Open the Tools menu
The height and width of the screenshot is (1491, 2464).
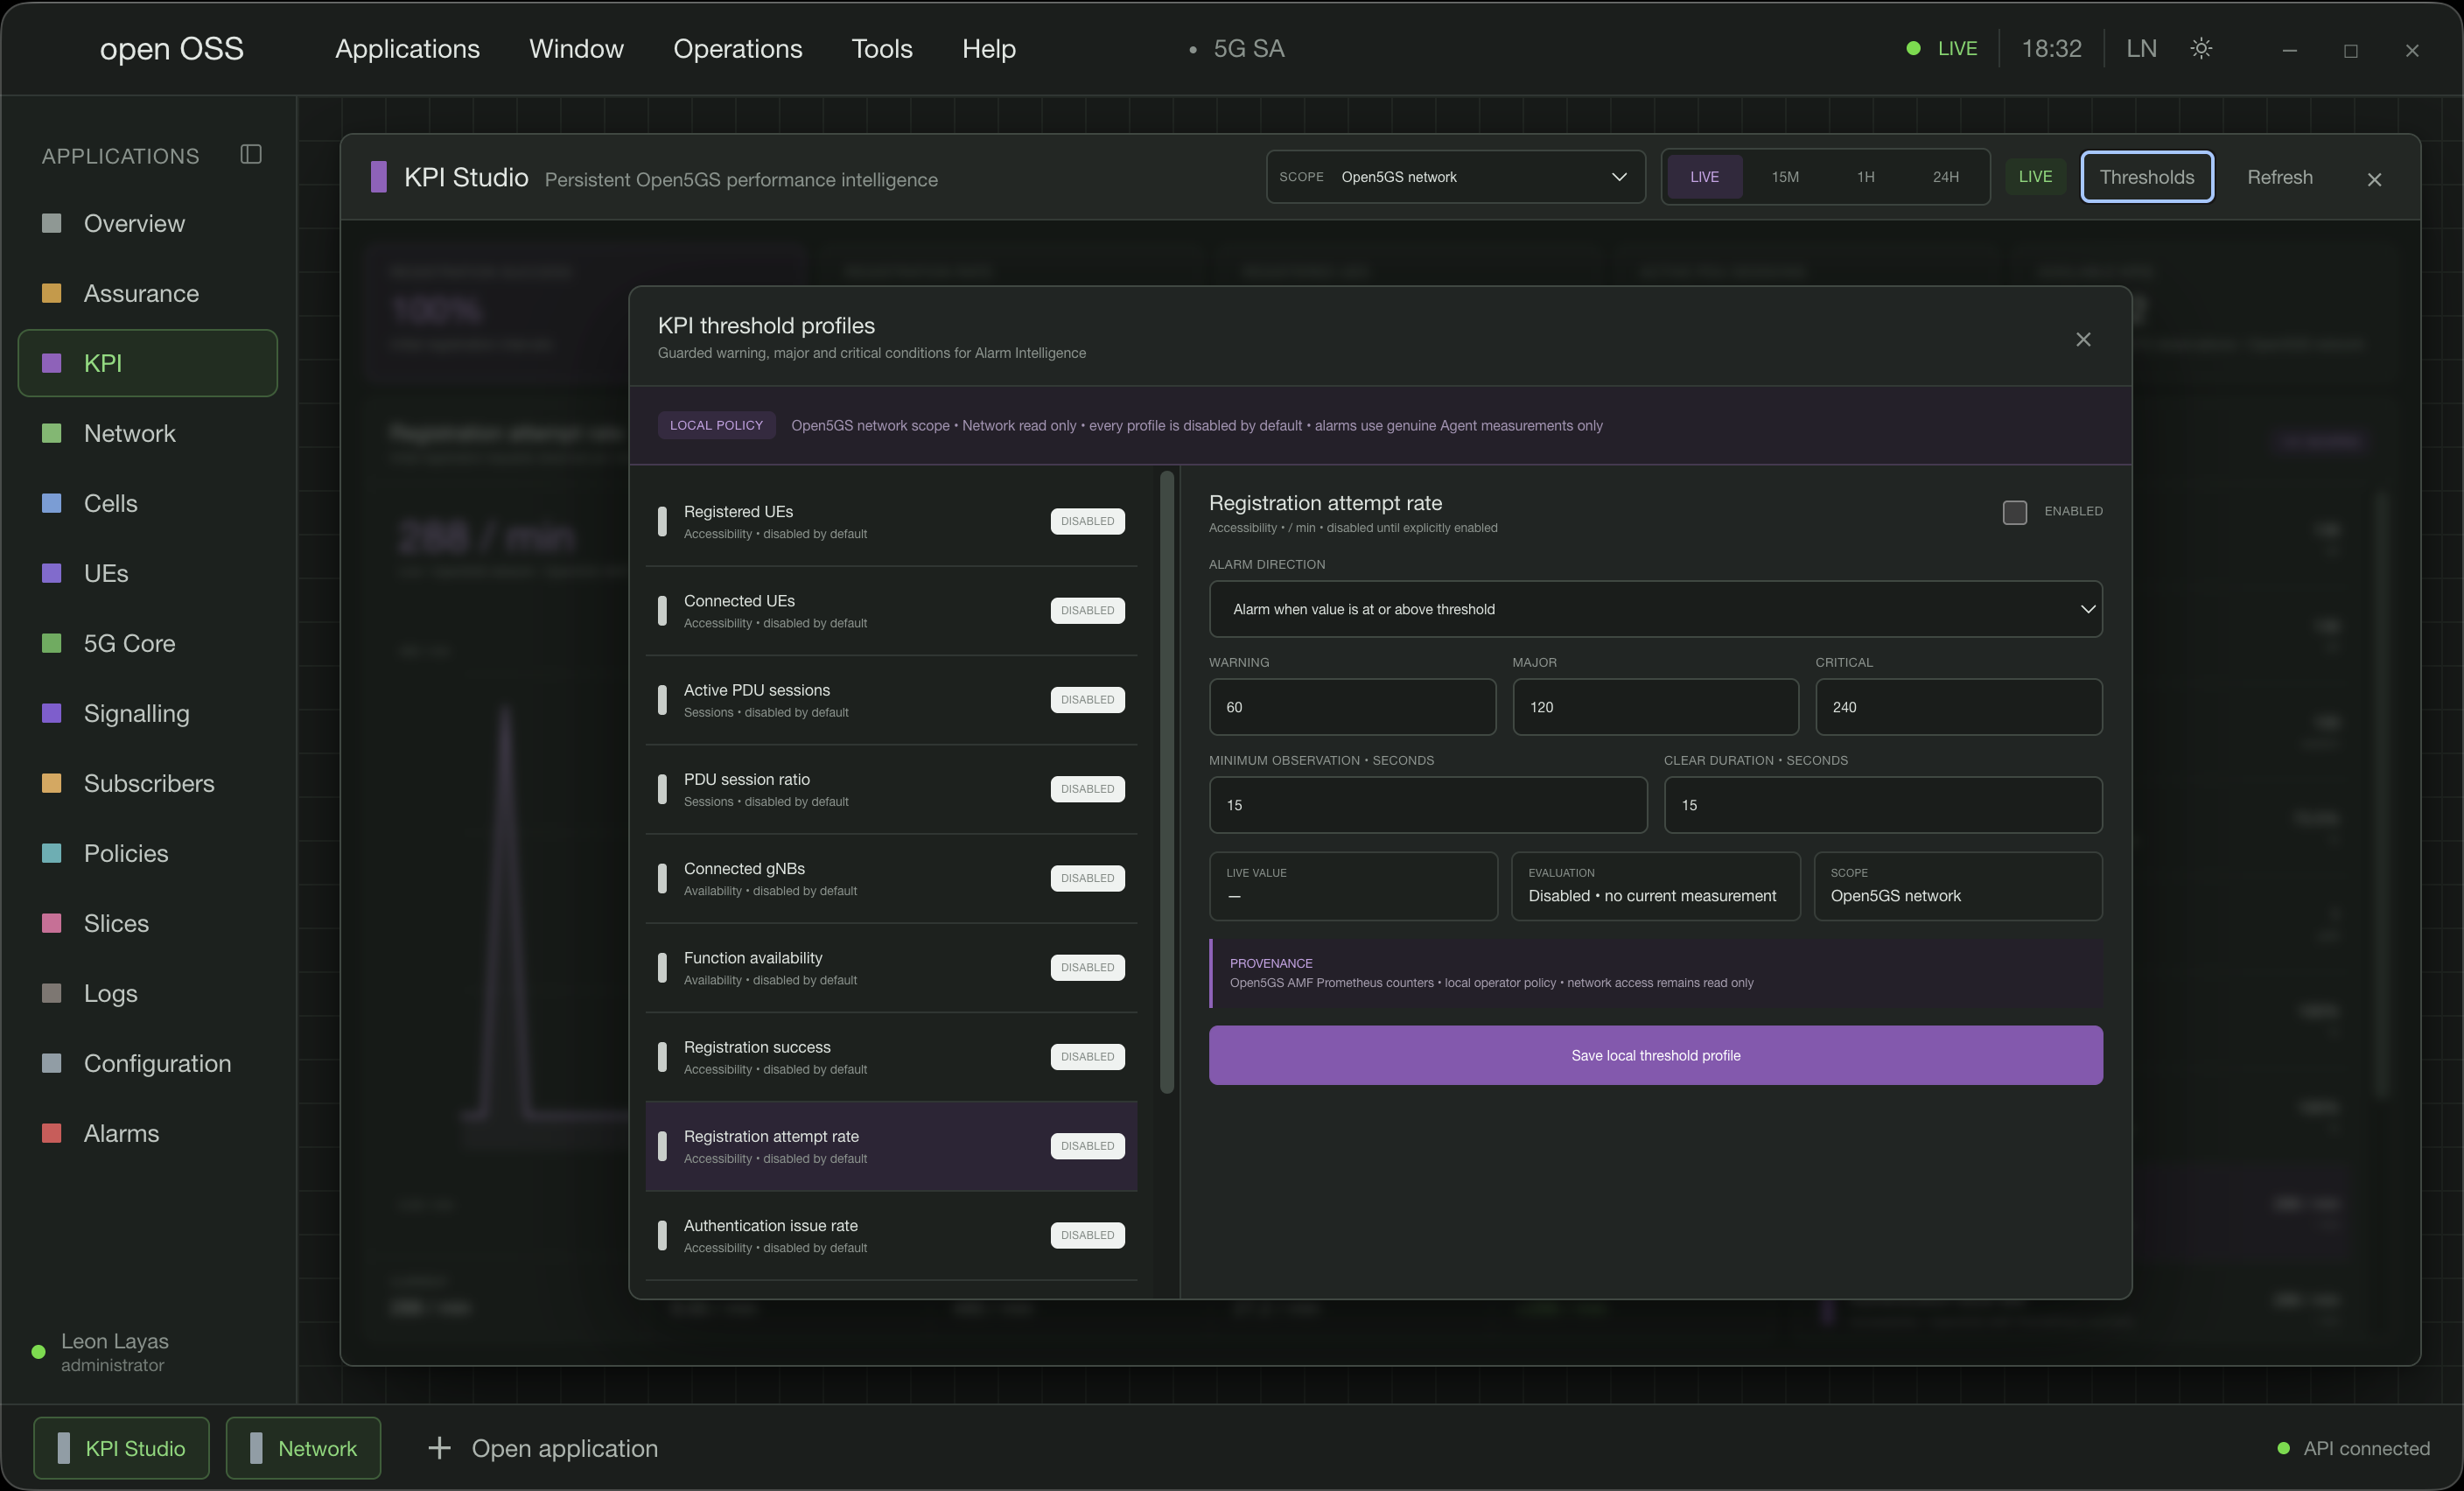[882, 48]
